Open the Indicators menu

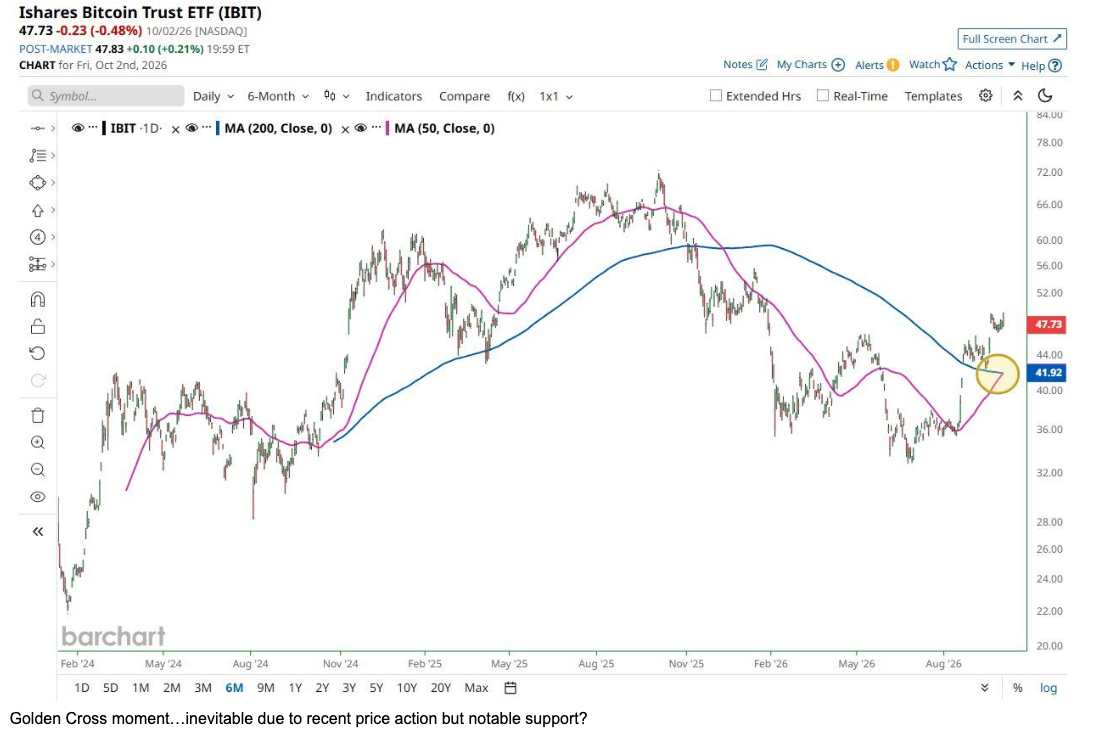coord(394,96)
